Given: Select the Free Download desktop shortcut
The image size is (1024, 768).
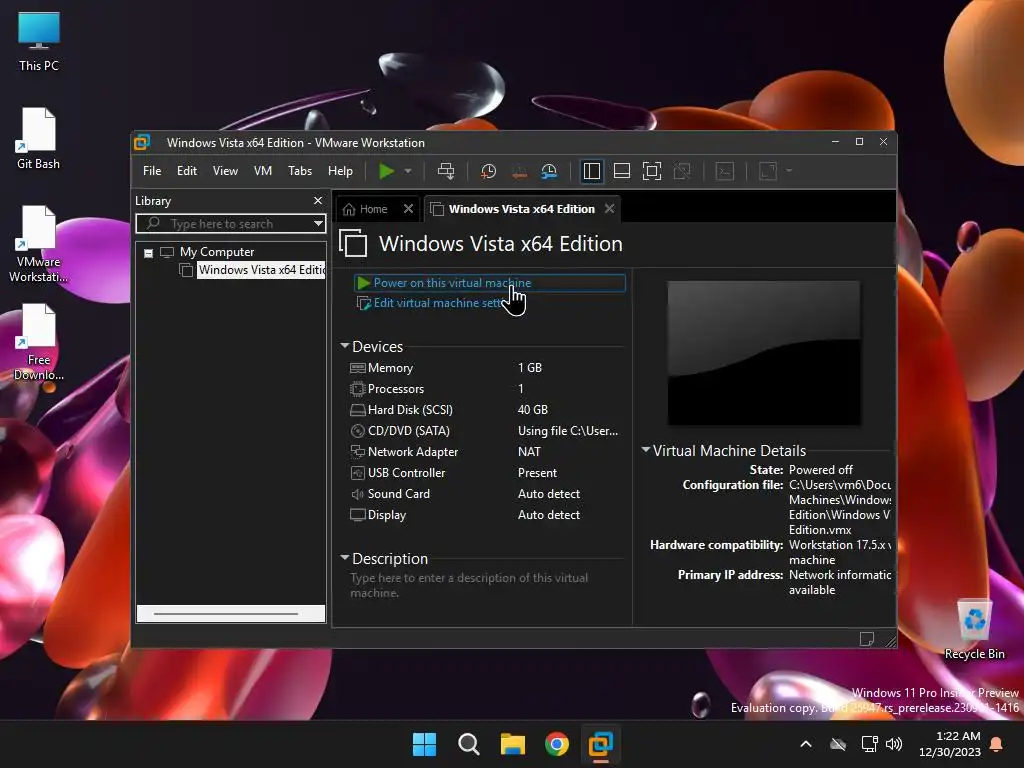Looking at the screenshot, I should [x=39, y=342].
